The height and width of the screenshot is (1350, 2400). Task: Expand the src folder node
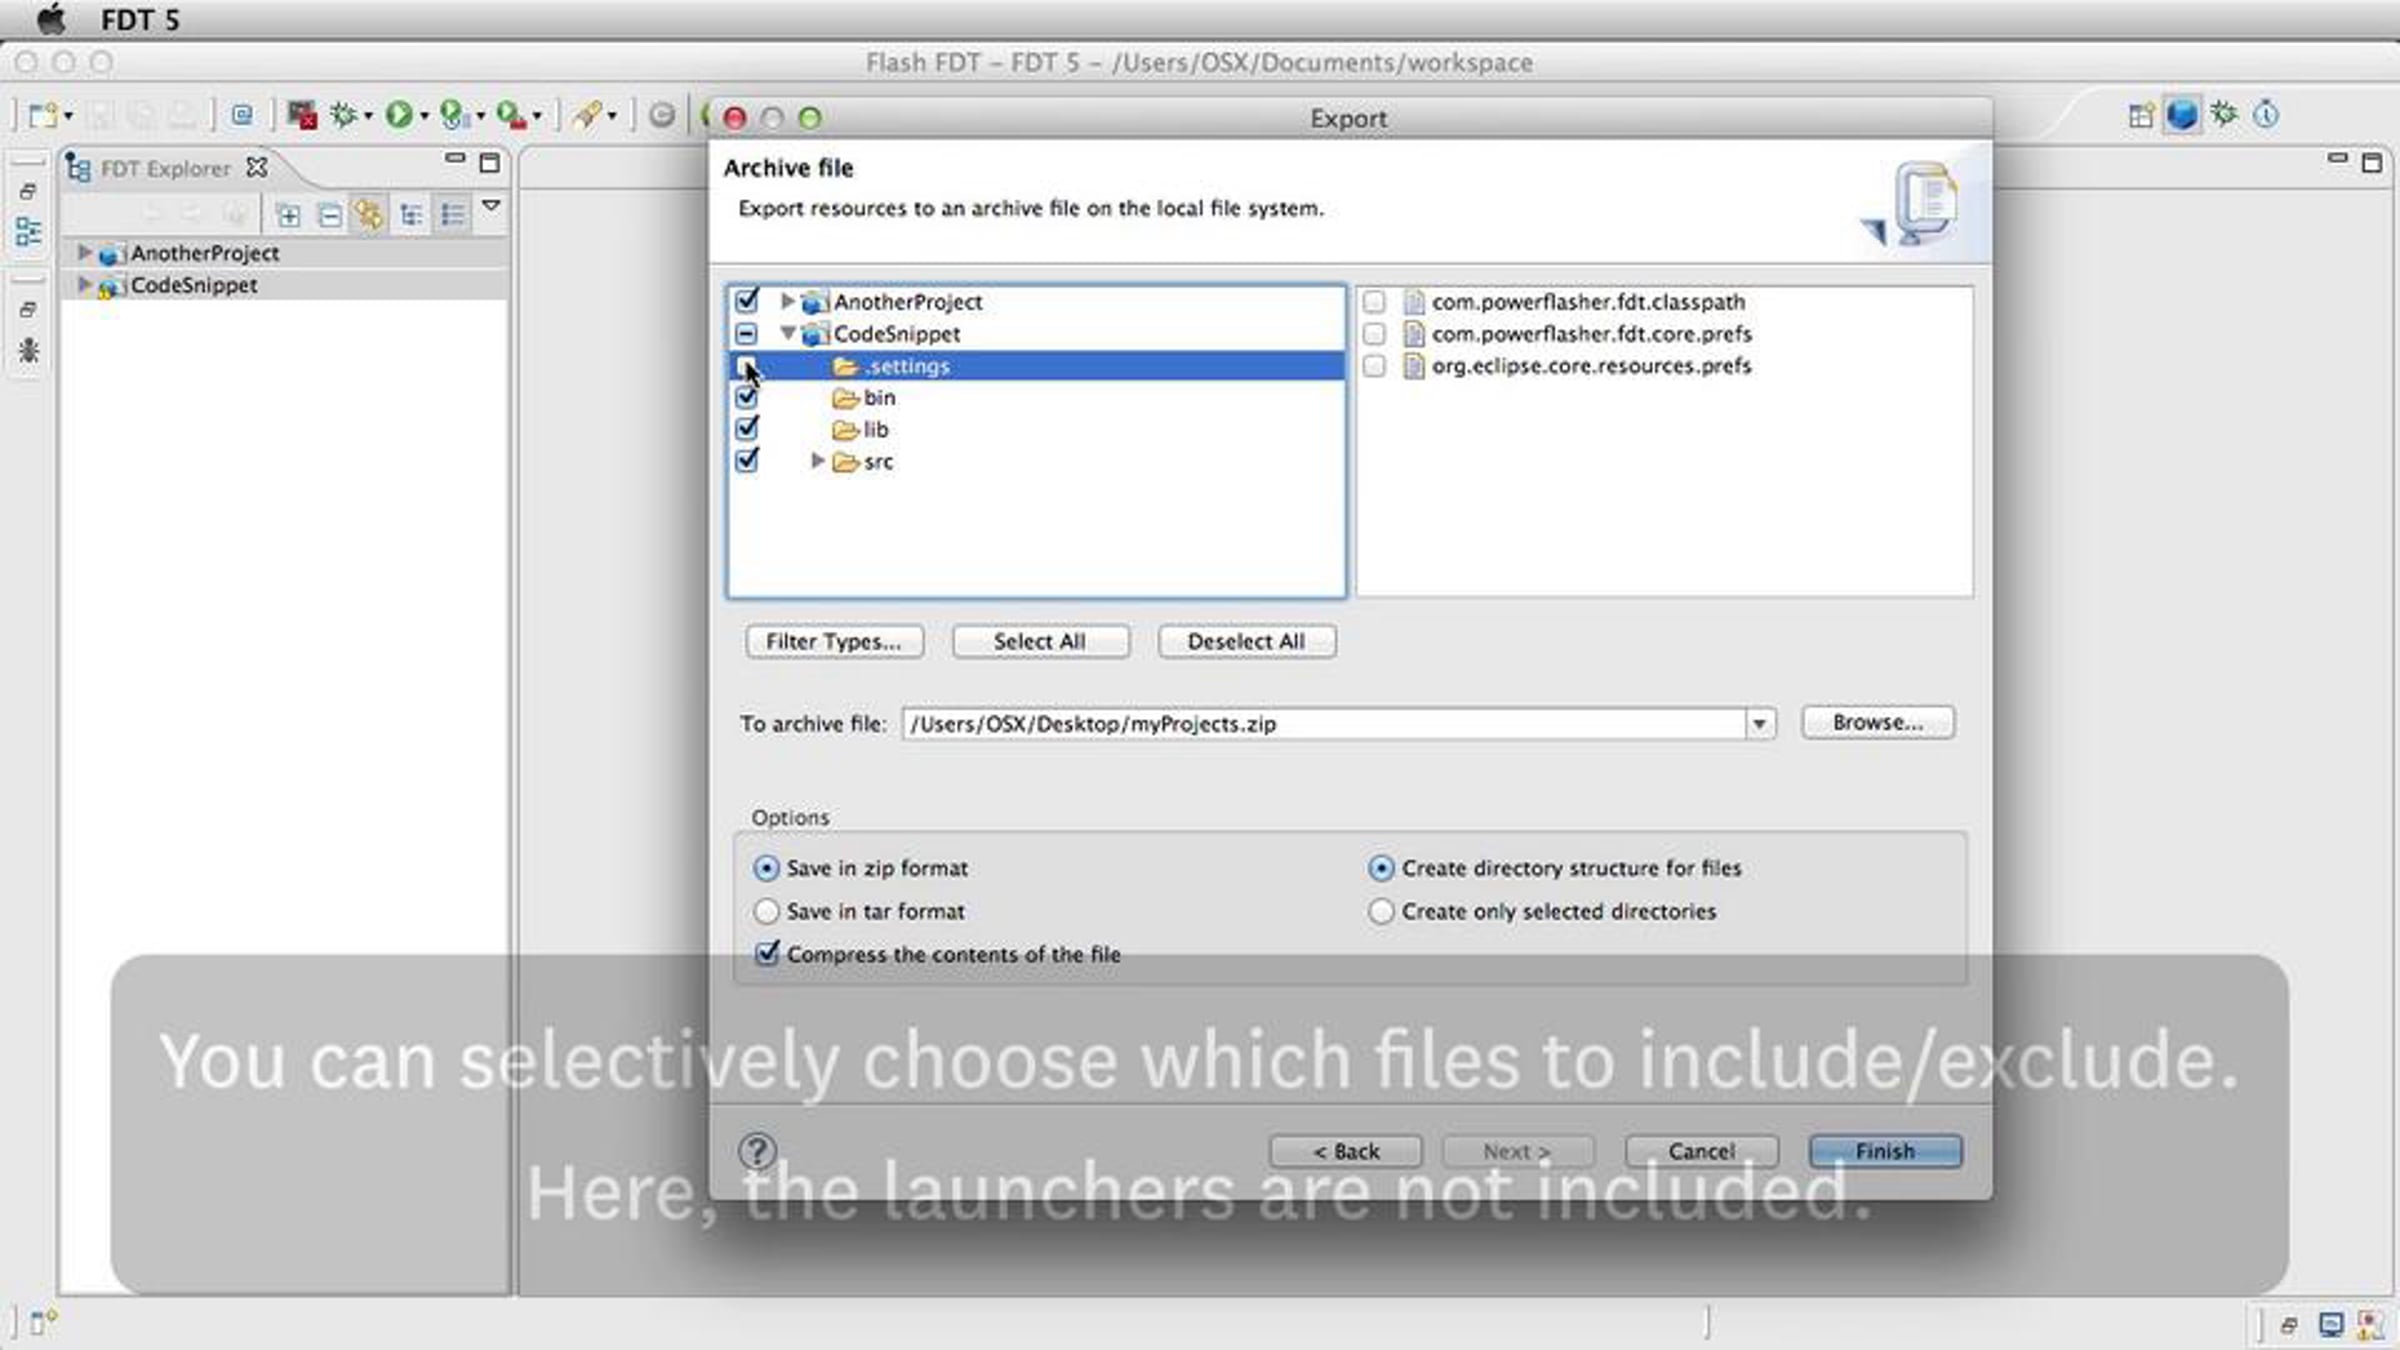(817, 461)
